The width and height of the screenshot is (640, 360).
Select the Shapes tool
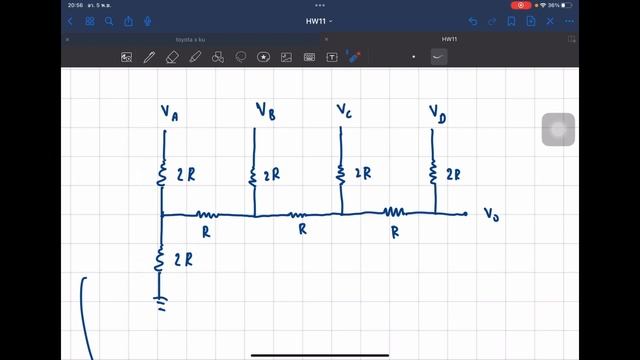(218, 57)
